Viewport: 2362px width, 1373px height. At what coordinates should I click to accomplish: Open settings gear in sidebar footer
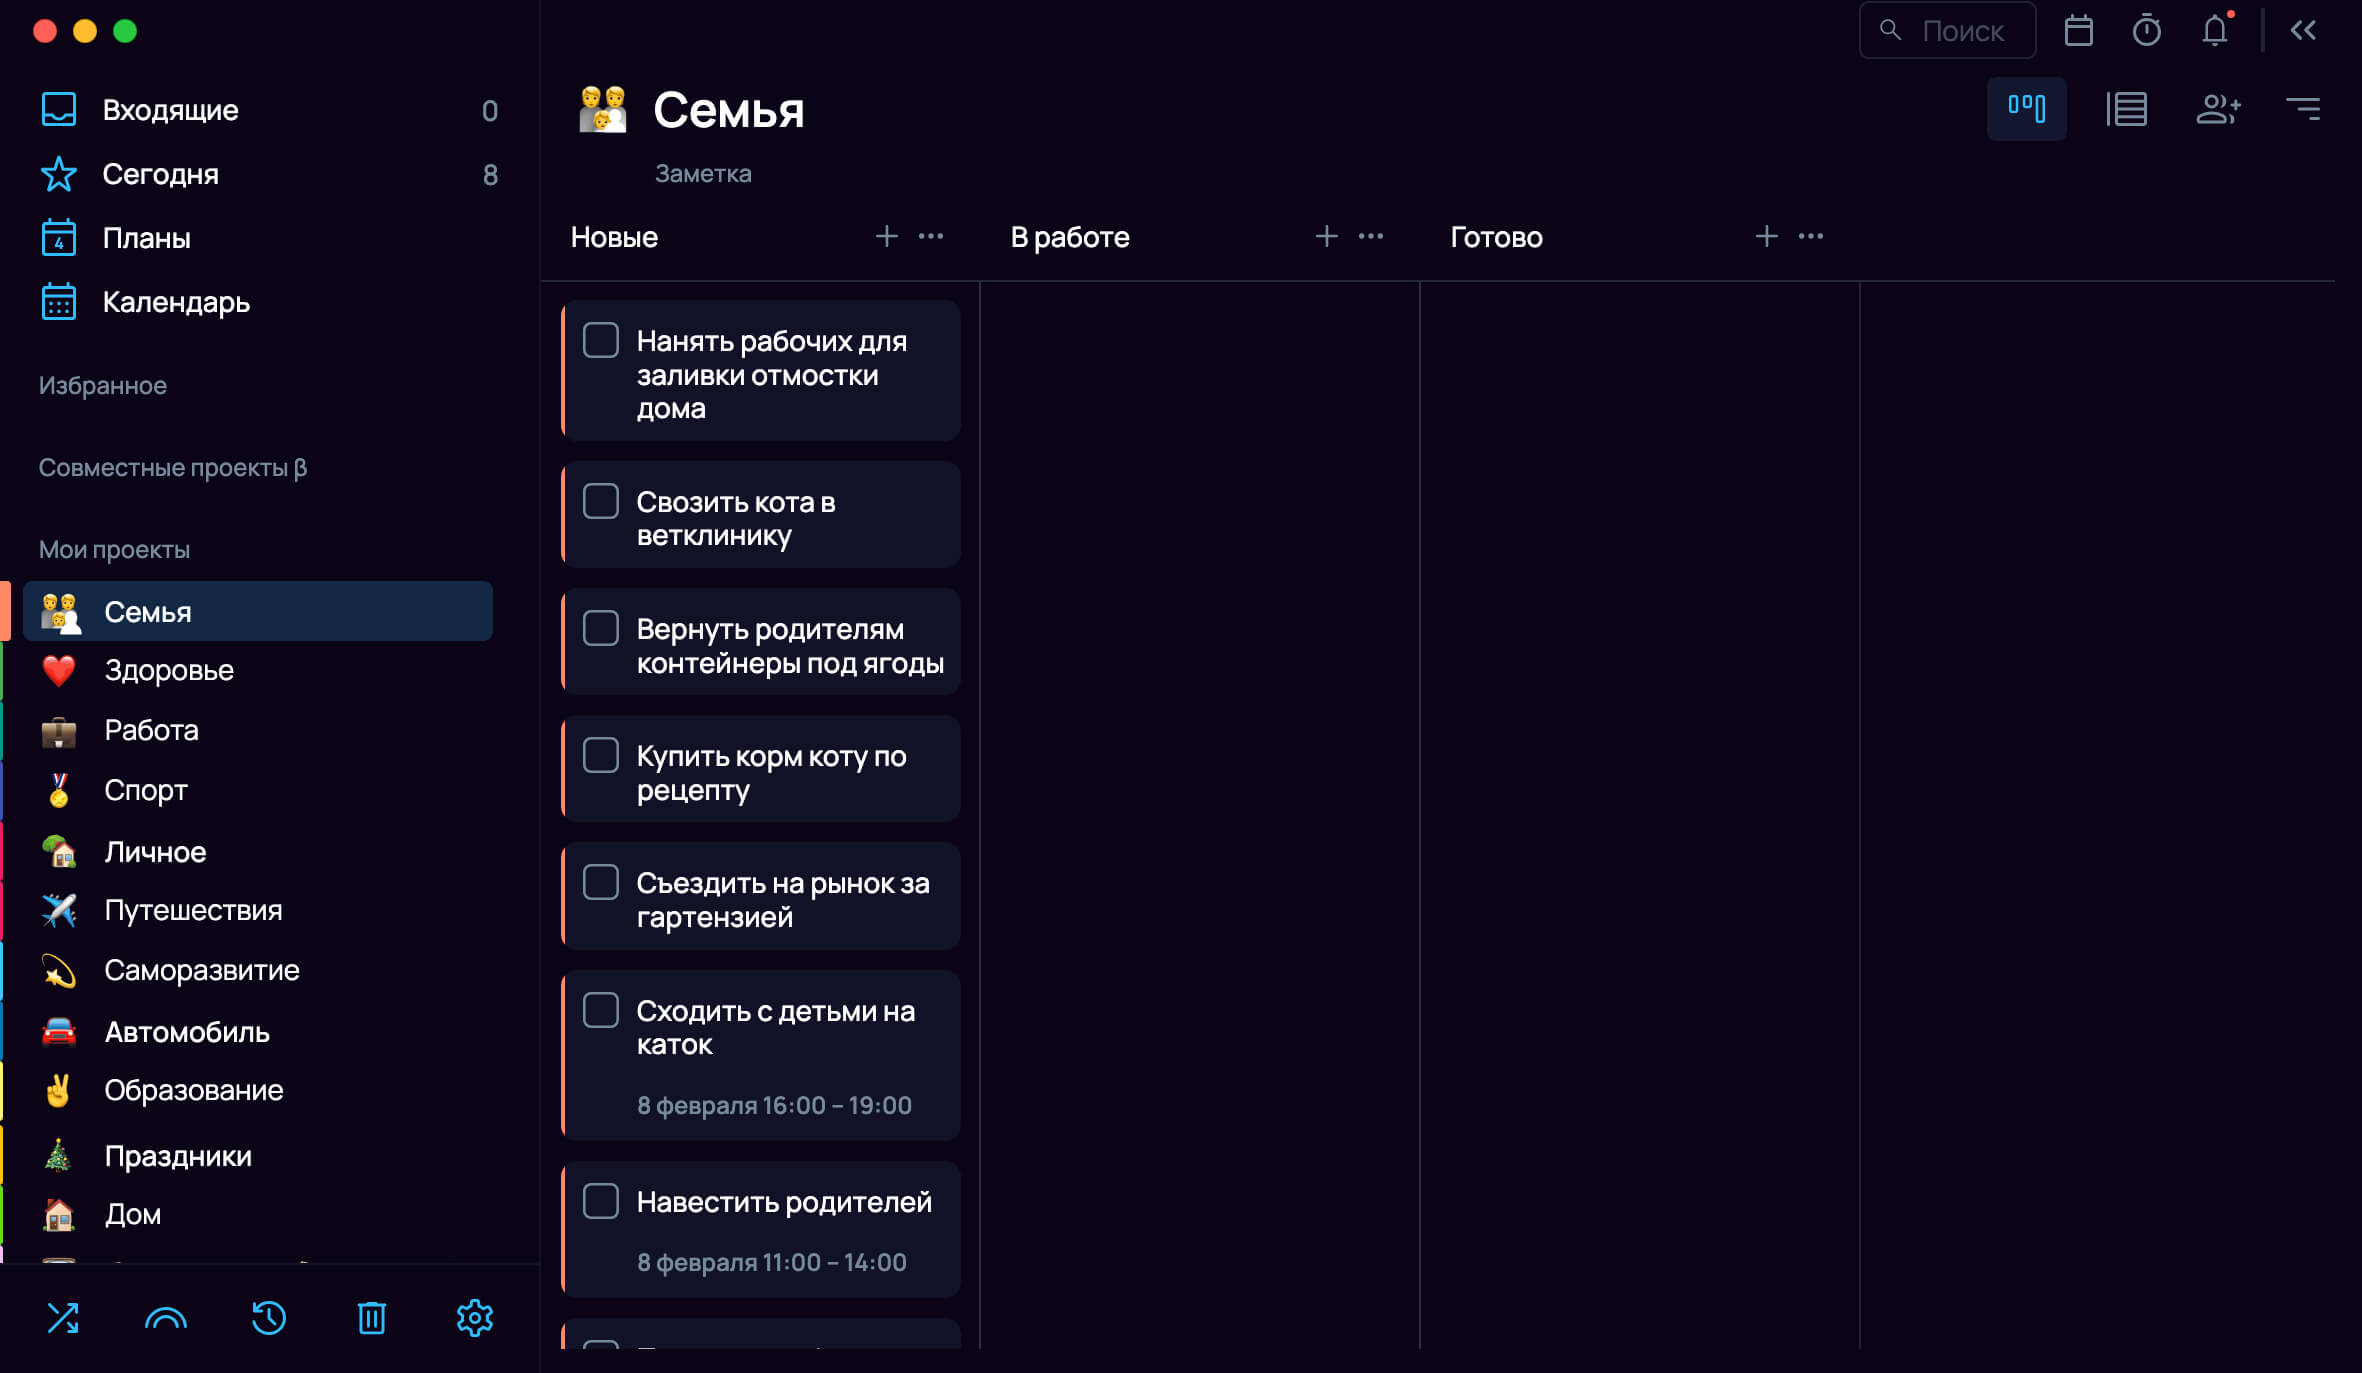pos(474,1318)
